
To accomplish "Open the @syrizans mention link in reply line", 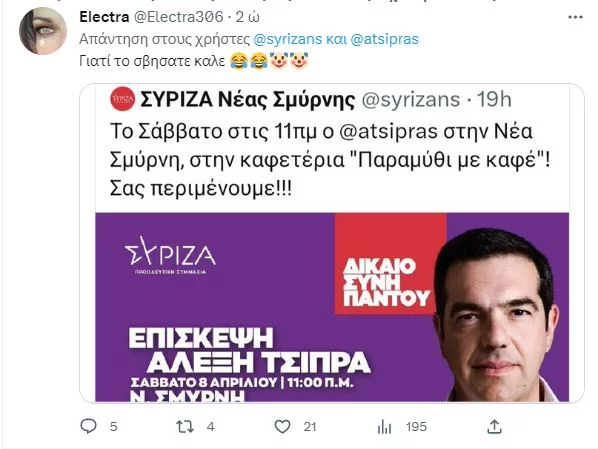I will (x=288, y=39).
